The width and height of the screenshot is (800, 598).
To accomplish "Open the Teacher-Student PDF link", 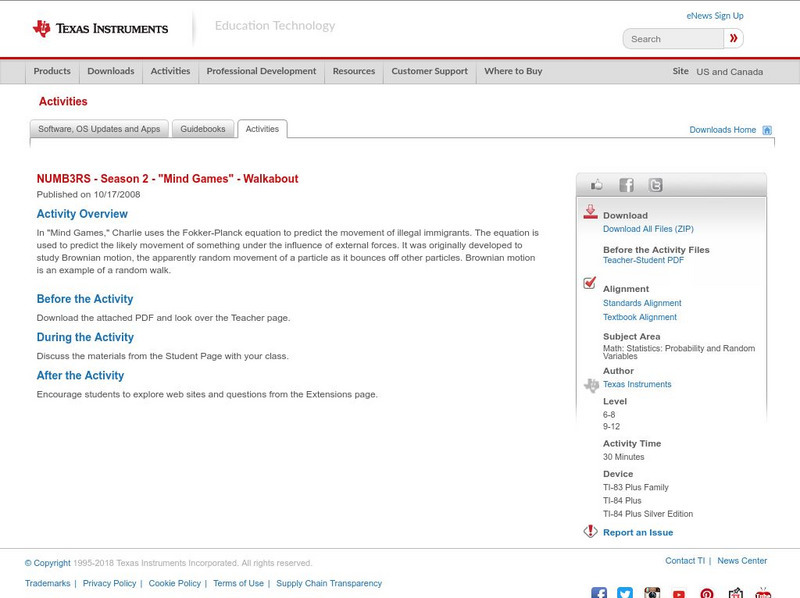I will click(643, 260).
